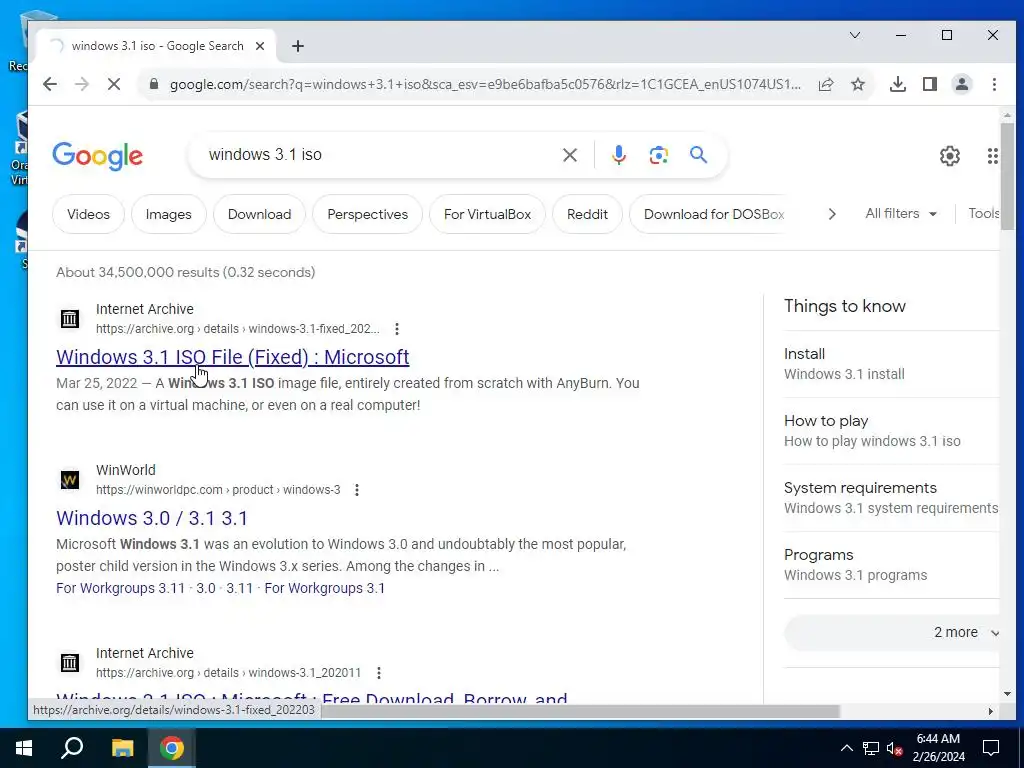Open Google quick settings gear

click(x=950, y=156)
